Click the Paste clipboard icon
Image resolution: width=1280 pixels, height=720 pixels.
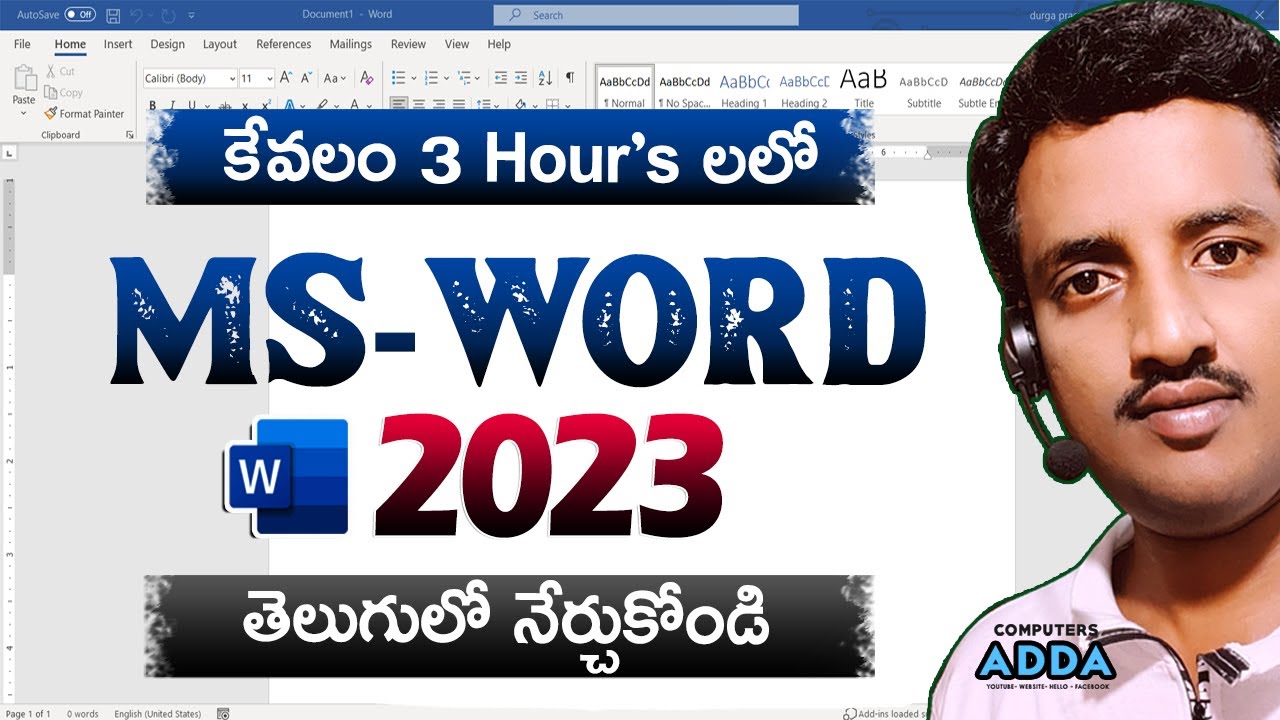[24, 78]
